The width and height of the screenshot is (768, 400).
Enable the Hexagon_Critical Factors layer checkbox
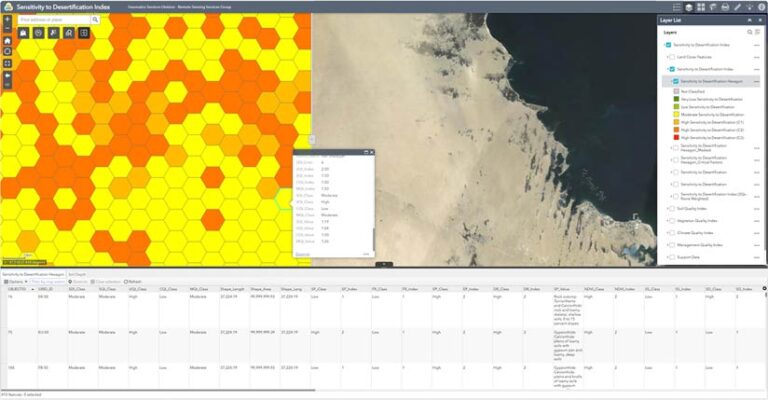(x=675, y=160)
